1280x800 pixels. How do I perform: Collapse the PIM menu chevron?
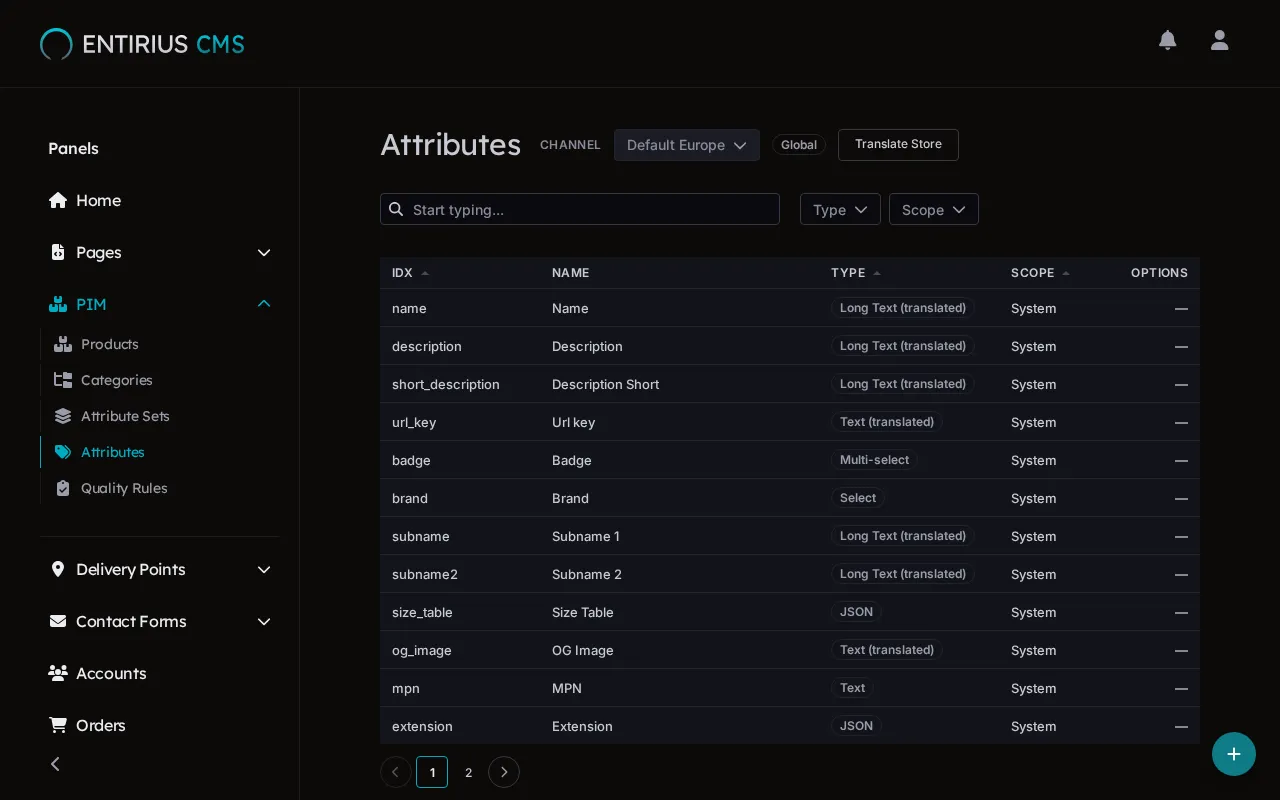(264, 304)
